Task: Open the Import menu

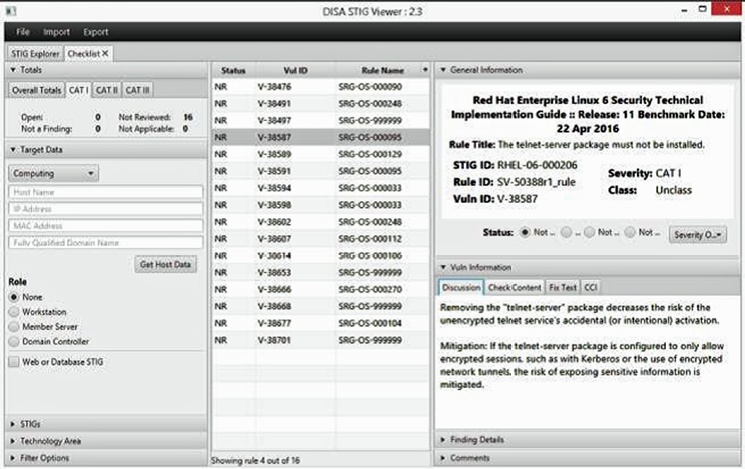Action: (x=56, y=32)
